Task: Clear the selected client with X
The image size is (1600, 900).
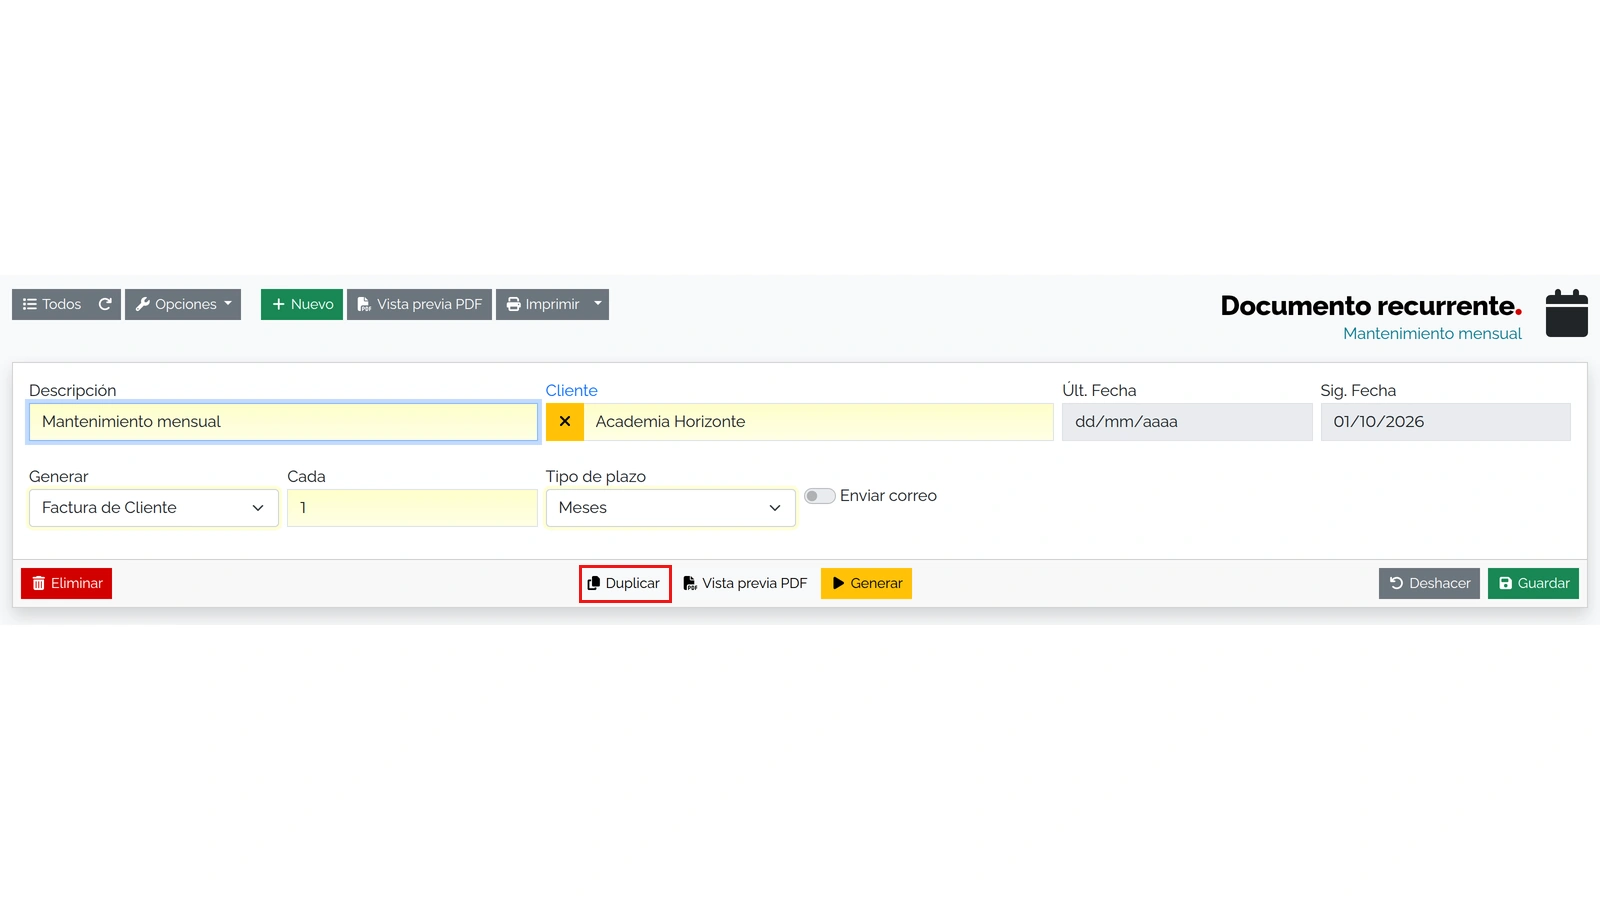Action: [x=565, y=422]
